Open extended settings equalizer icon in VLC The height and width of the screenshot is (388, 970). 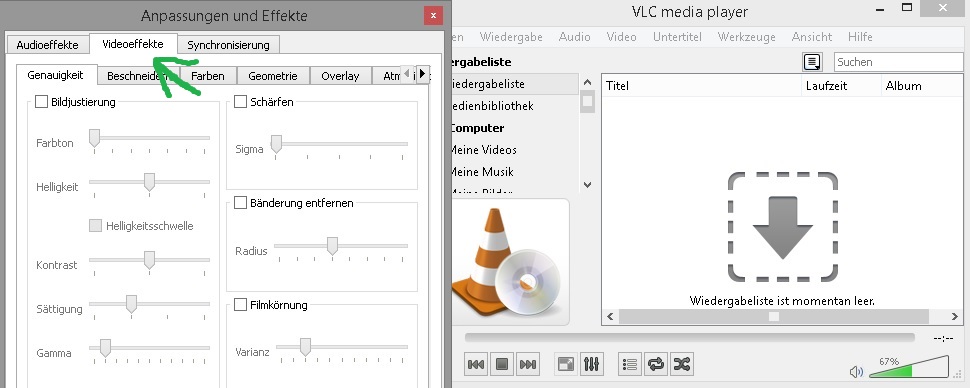point(592,364)
